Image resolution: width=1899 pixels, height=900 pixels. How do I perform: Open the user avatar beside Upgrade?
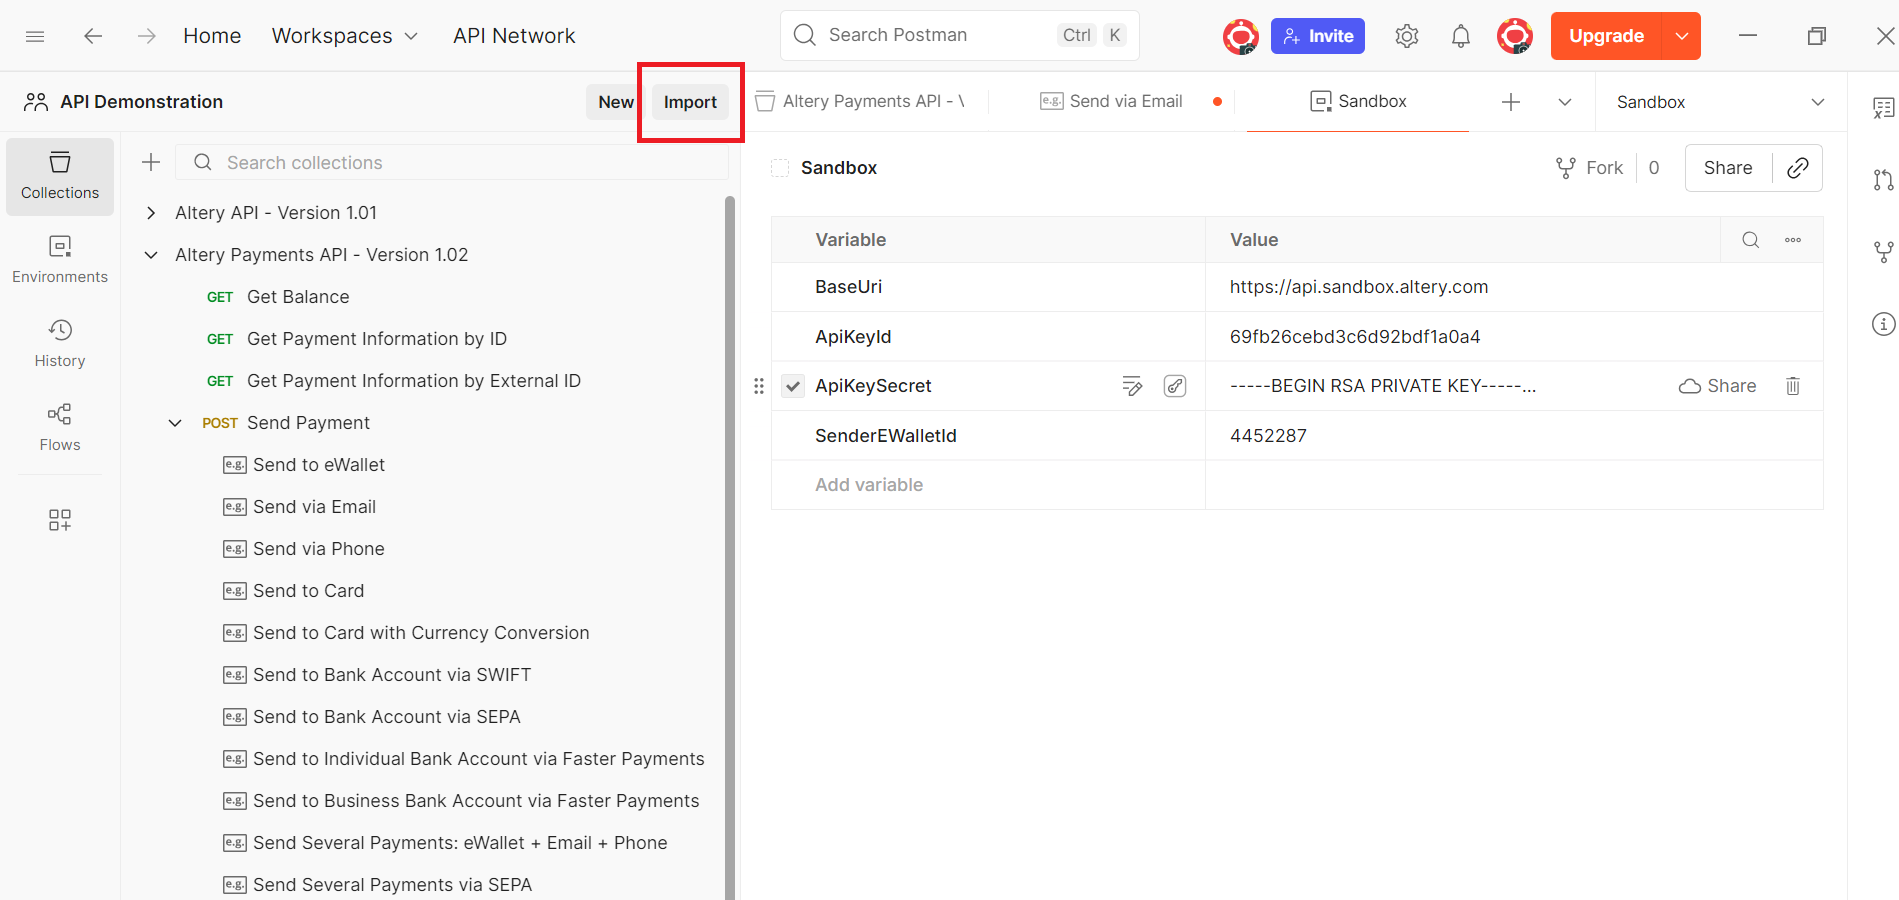[x=1515, y=36]
